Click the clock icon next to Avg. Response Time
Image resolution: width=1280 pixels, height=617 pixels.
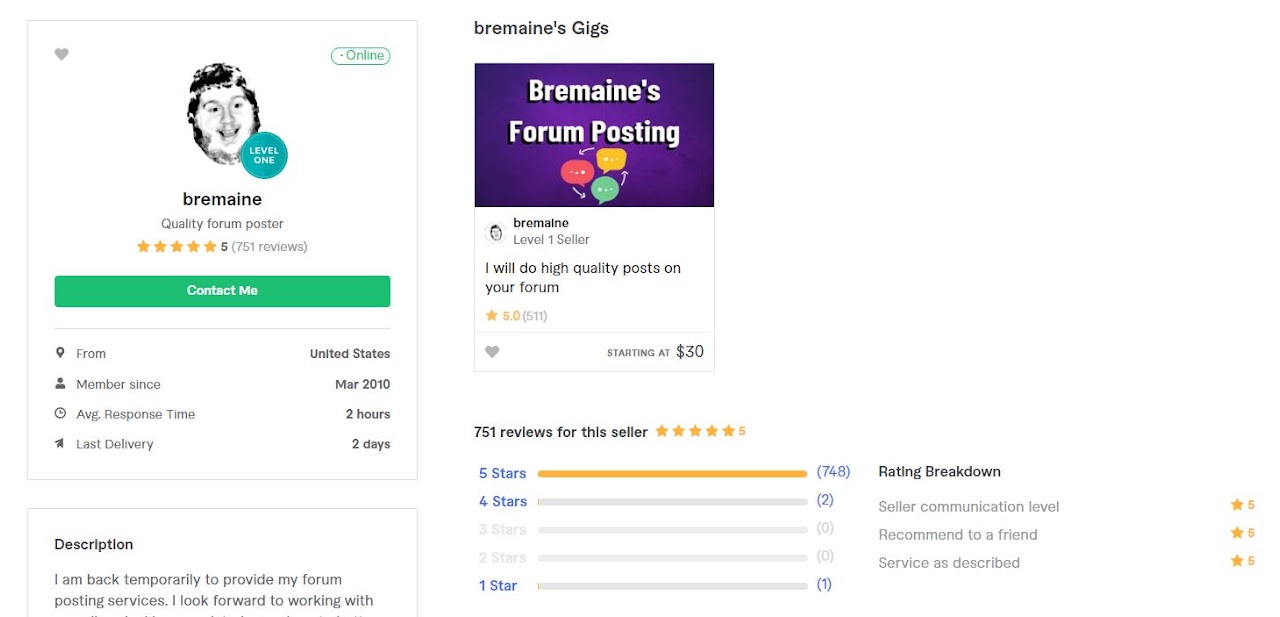[x=63, y=413]
